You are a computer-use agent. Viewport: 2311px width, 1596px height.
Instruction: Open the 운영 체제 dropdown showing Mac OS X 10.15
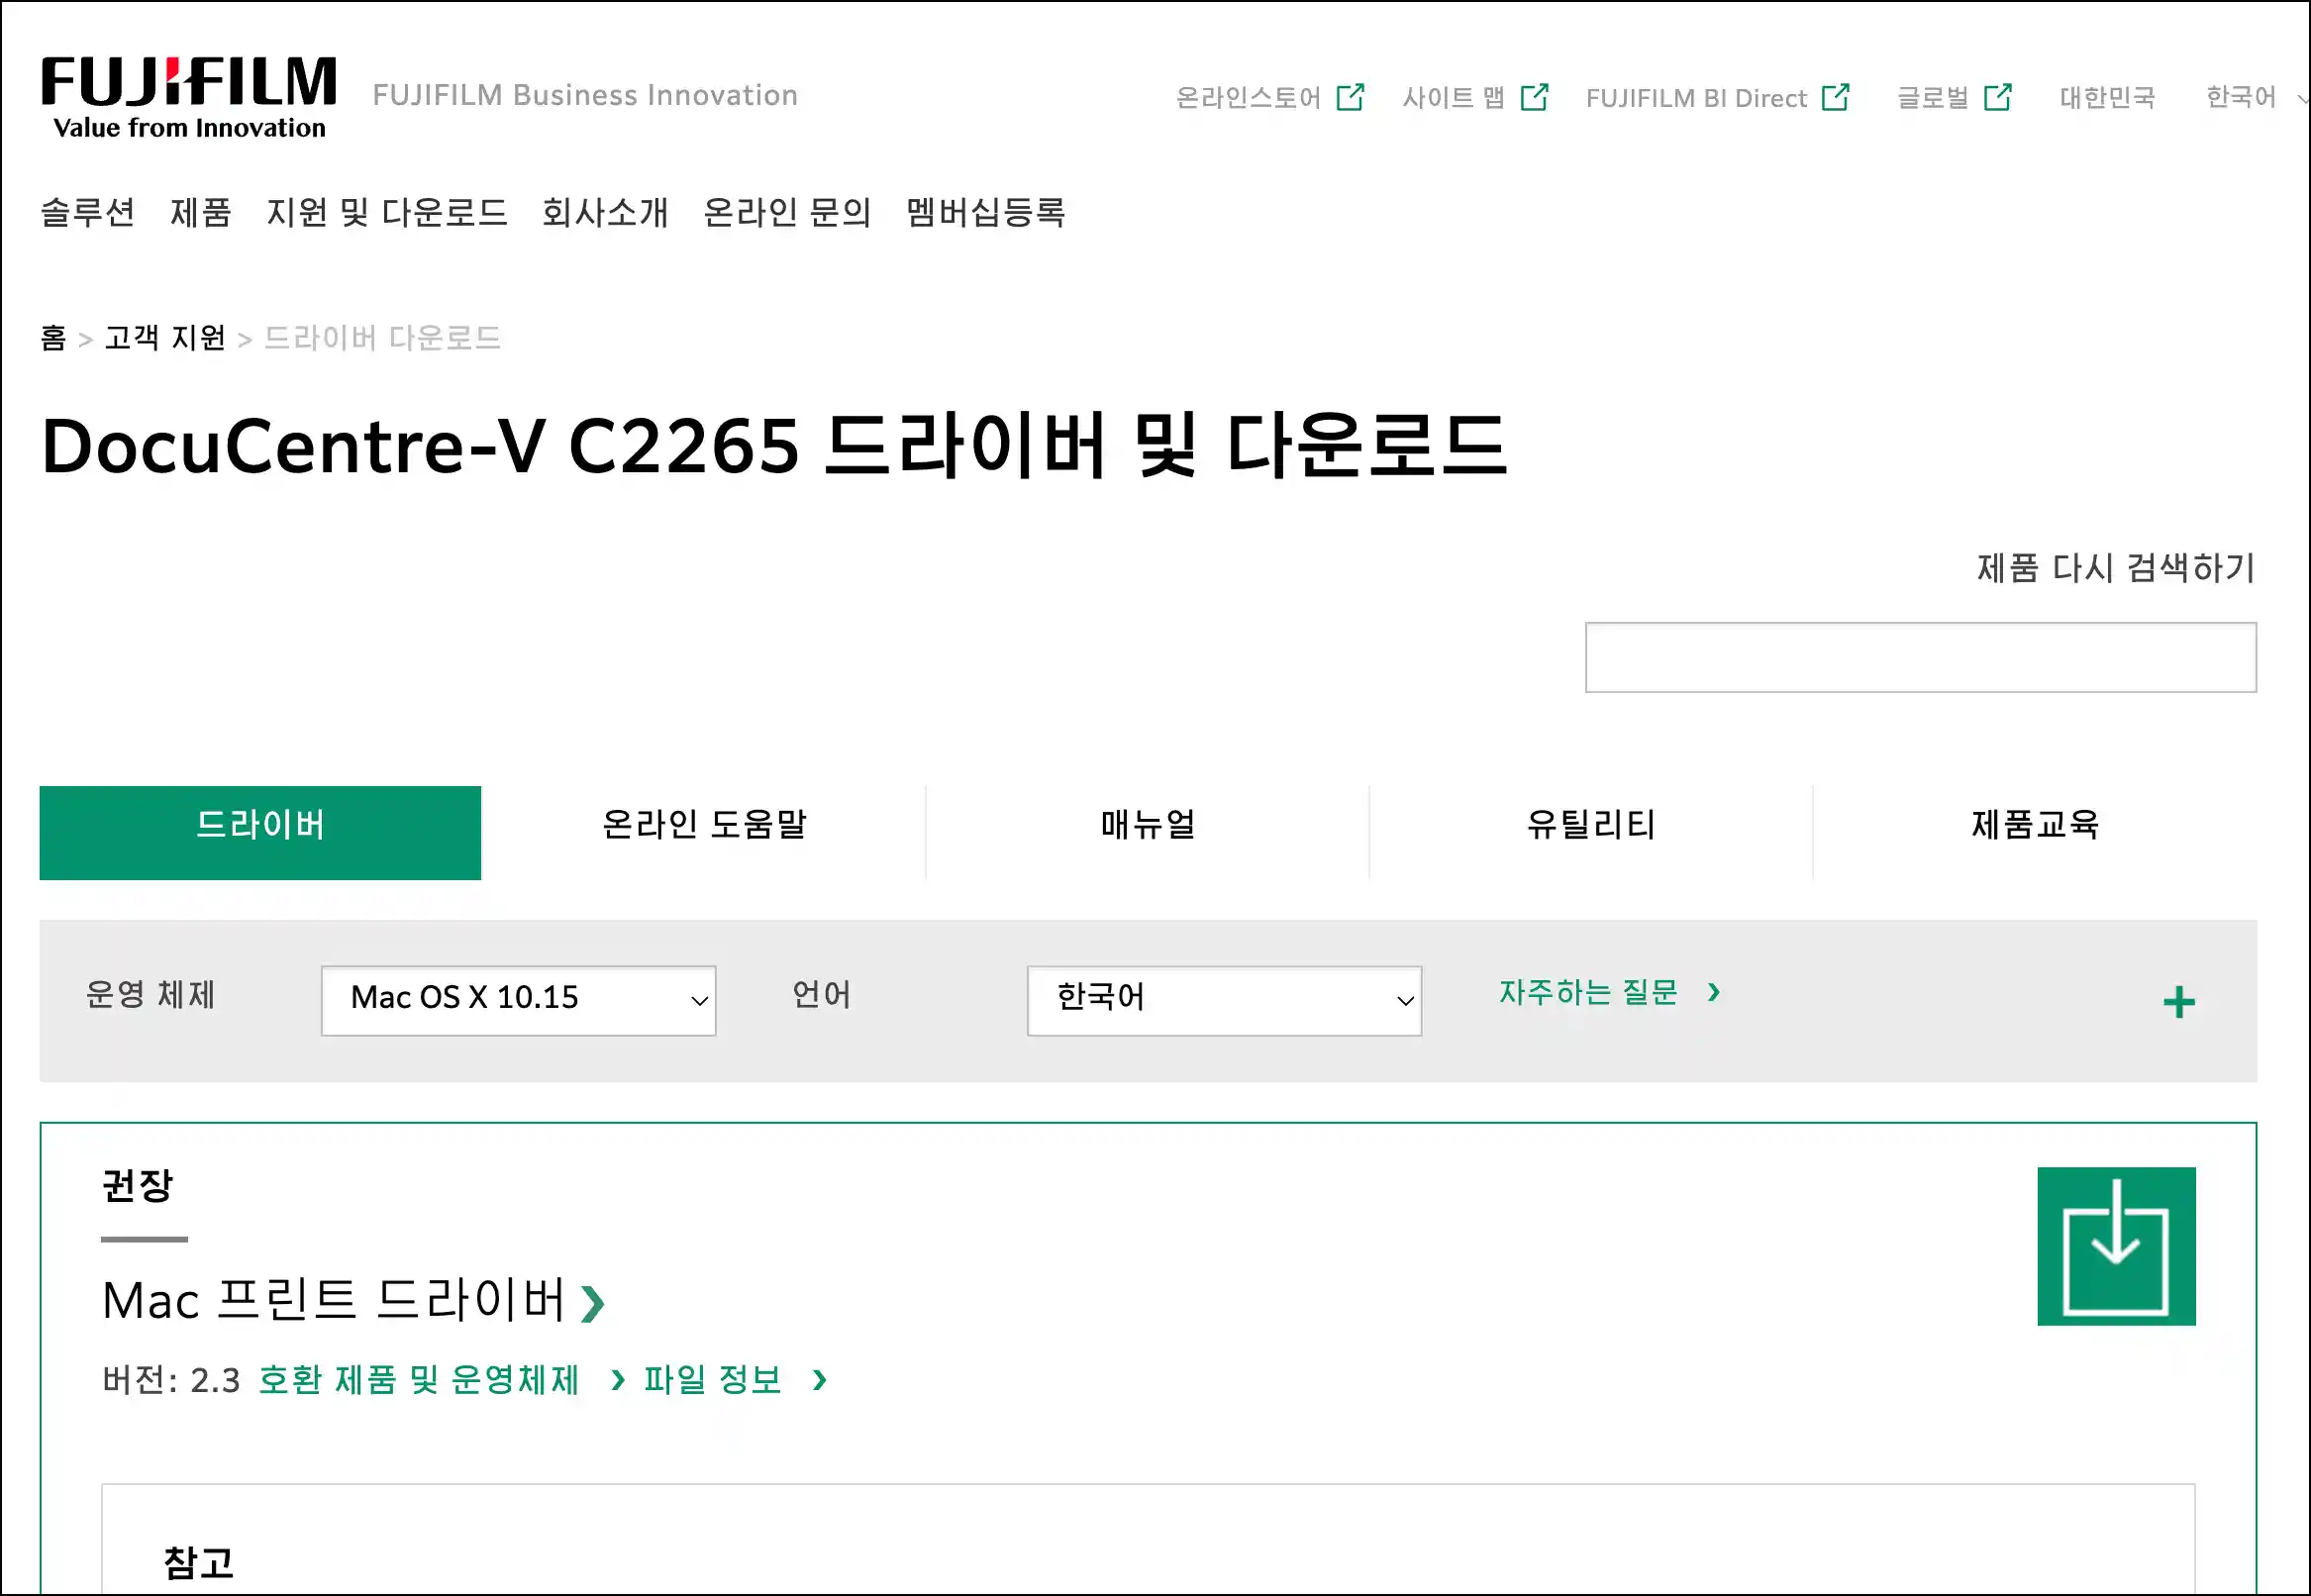coord(518,1000)
